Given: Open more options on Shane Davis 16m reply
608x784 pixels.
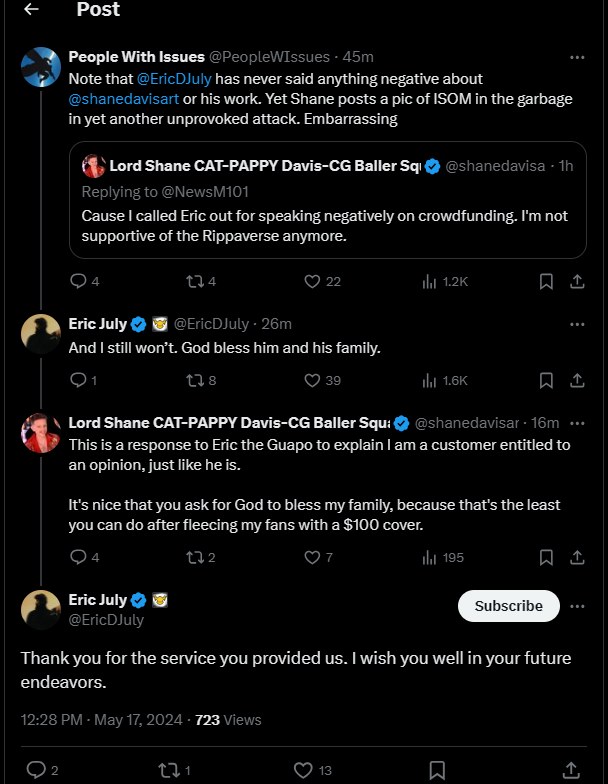Looking at the screenshot, I should 577,423.
